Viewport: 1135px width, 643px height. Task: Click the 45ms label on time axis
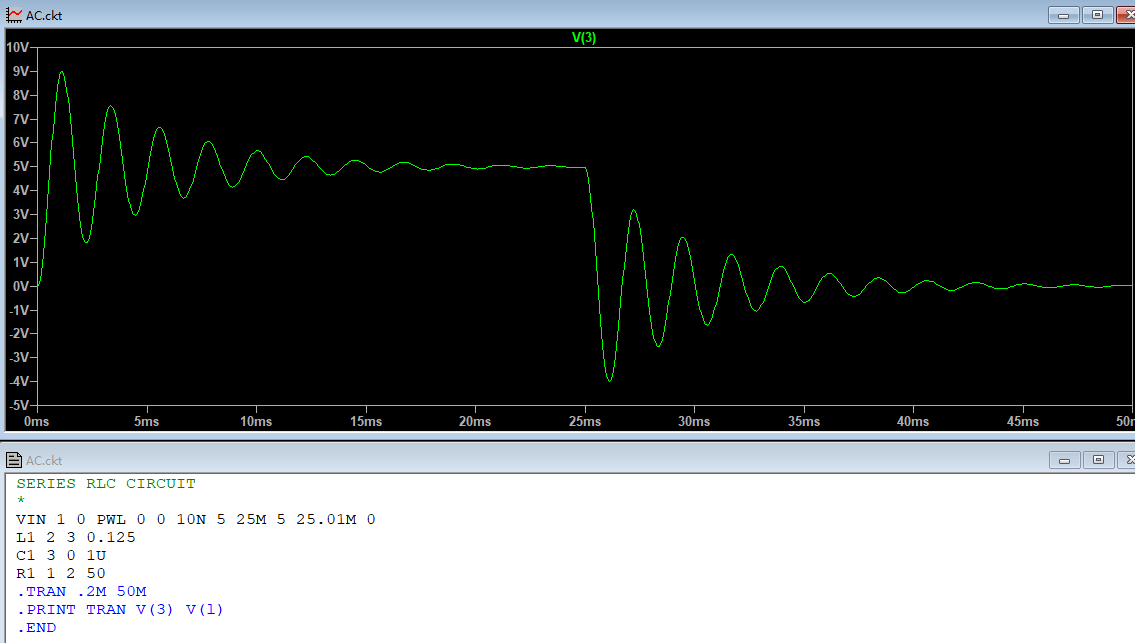pyautogui.click(x=1023, y=421)
